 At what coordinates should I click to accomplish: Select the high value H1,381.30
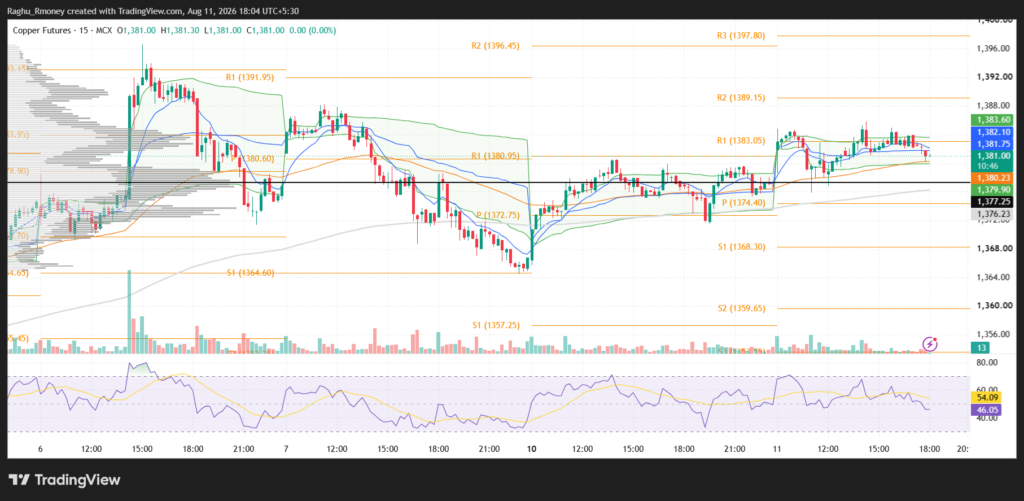pyautogui.click(x=180, y=31)
